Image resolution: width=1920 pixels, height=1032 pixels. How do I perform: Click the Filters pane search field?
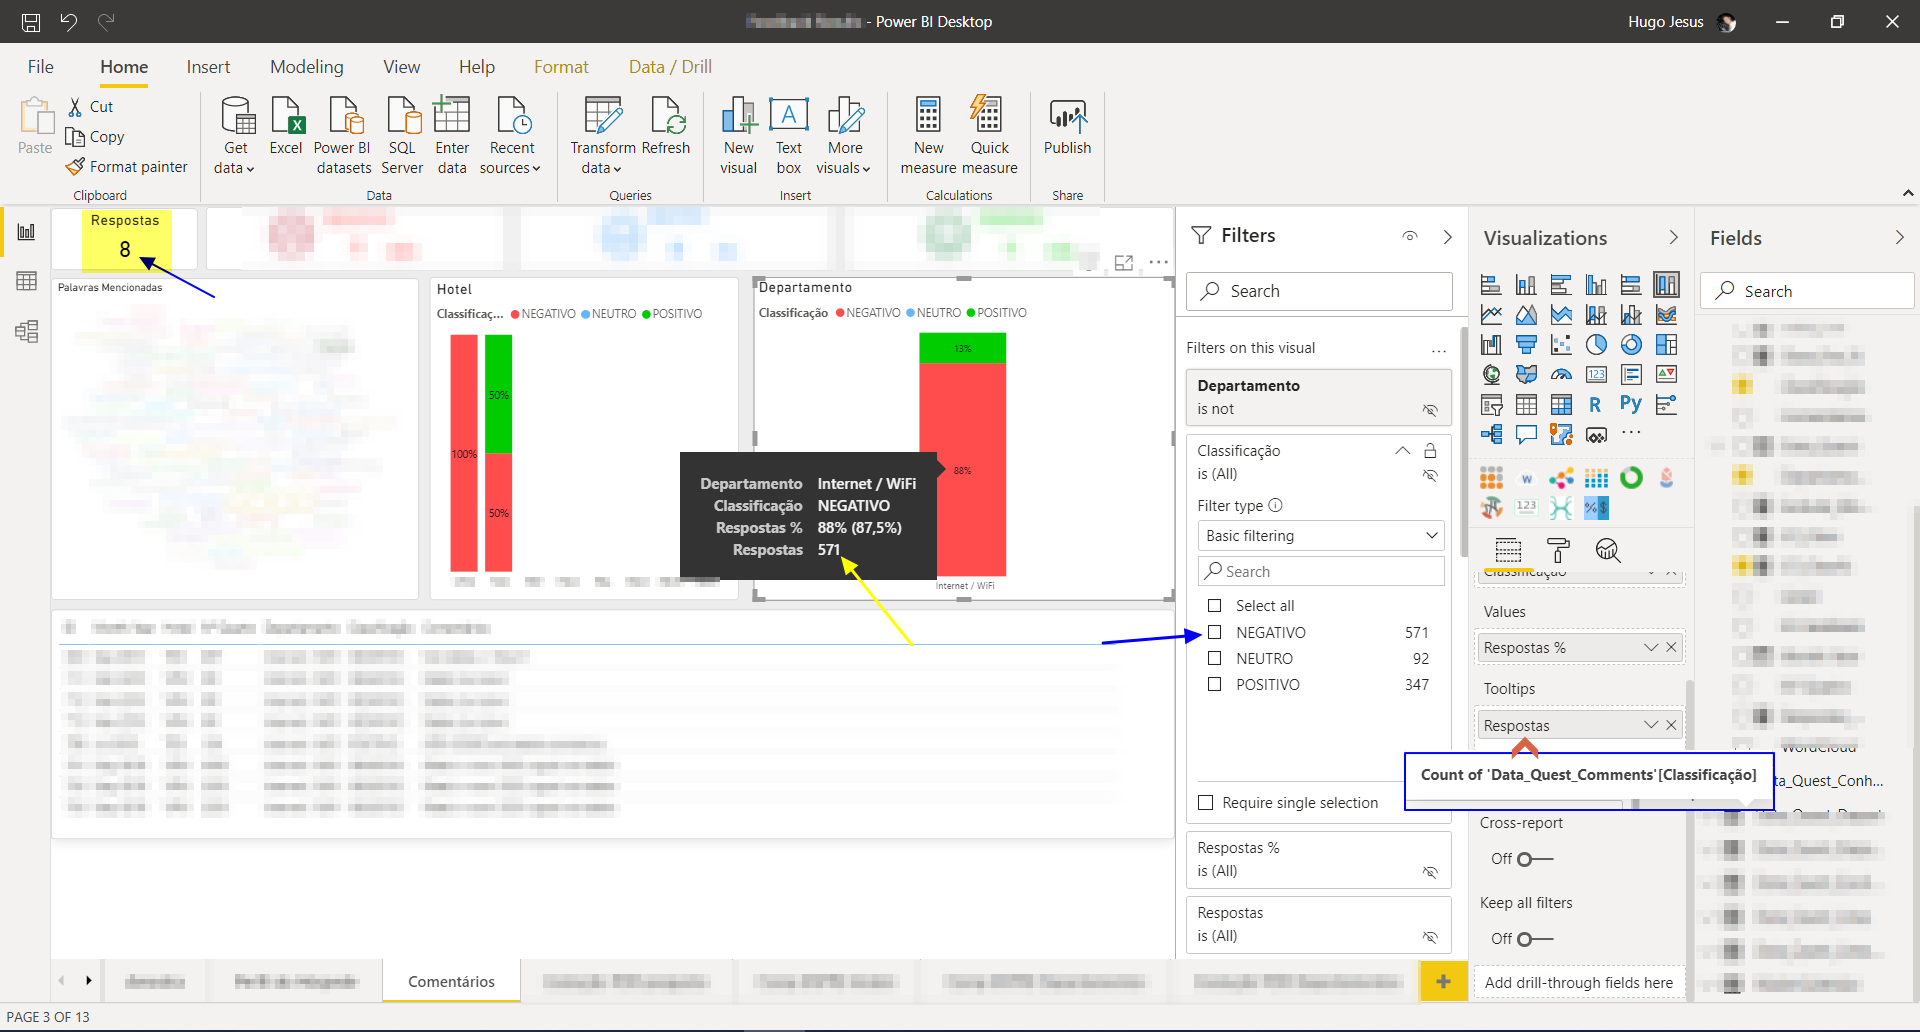pyautogui.click(x=1319, y=291)
